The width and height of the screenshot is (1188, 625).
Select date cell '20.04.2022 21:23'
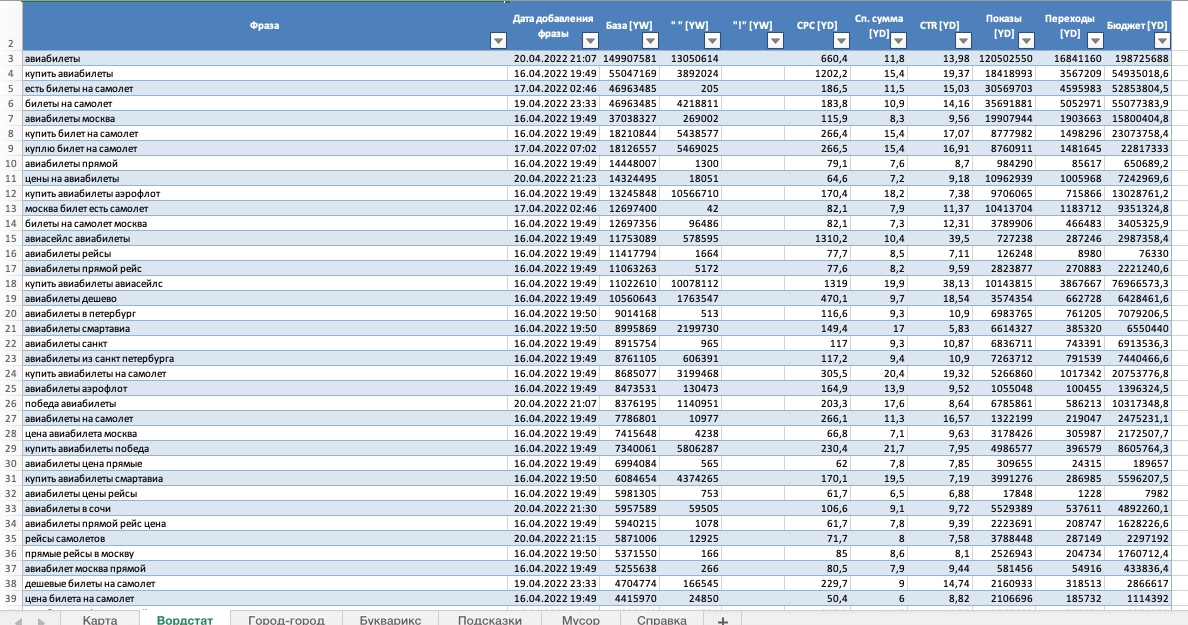[x=554, y=179]
